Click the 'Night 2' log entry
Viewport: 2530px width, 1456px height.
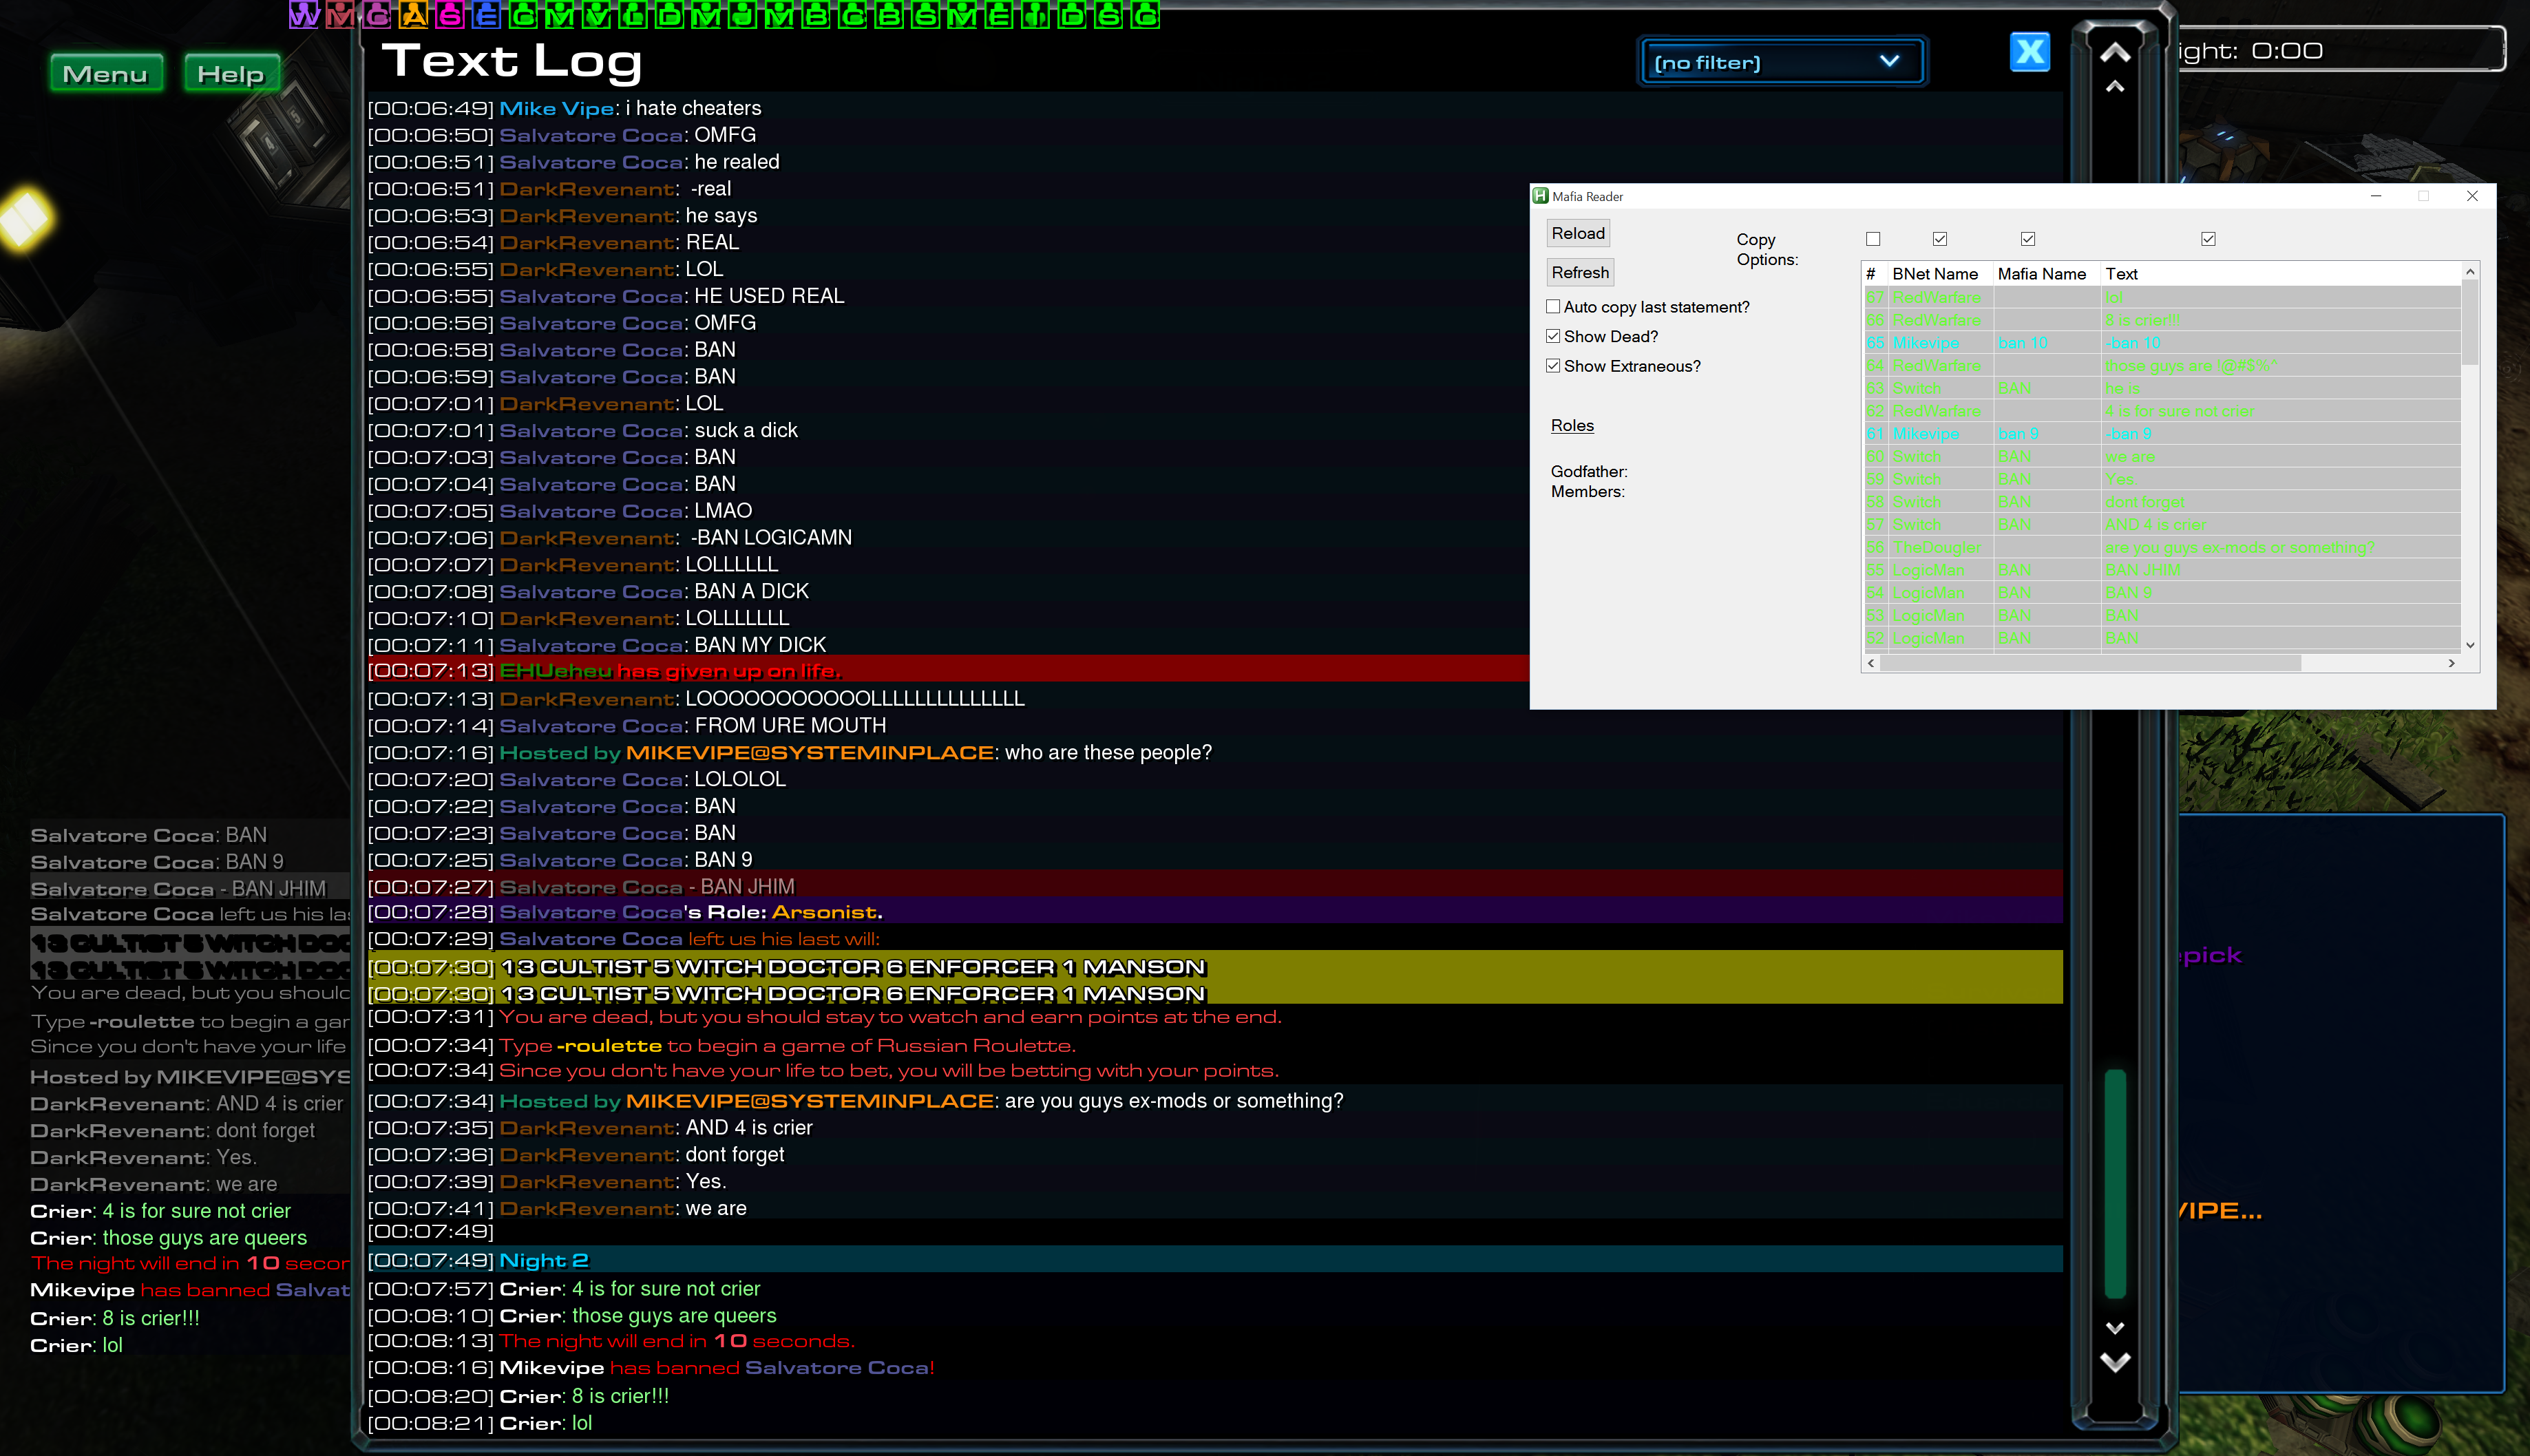pos(1215,1260)
